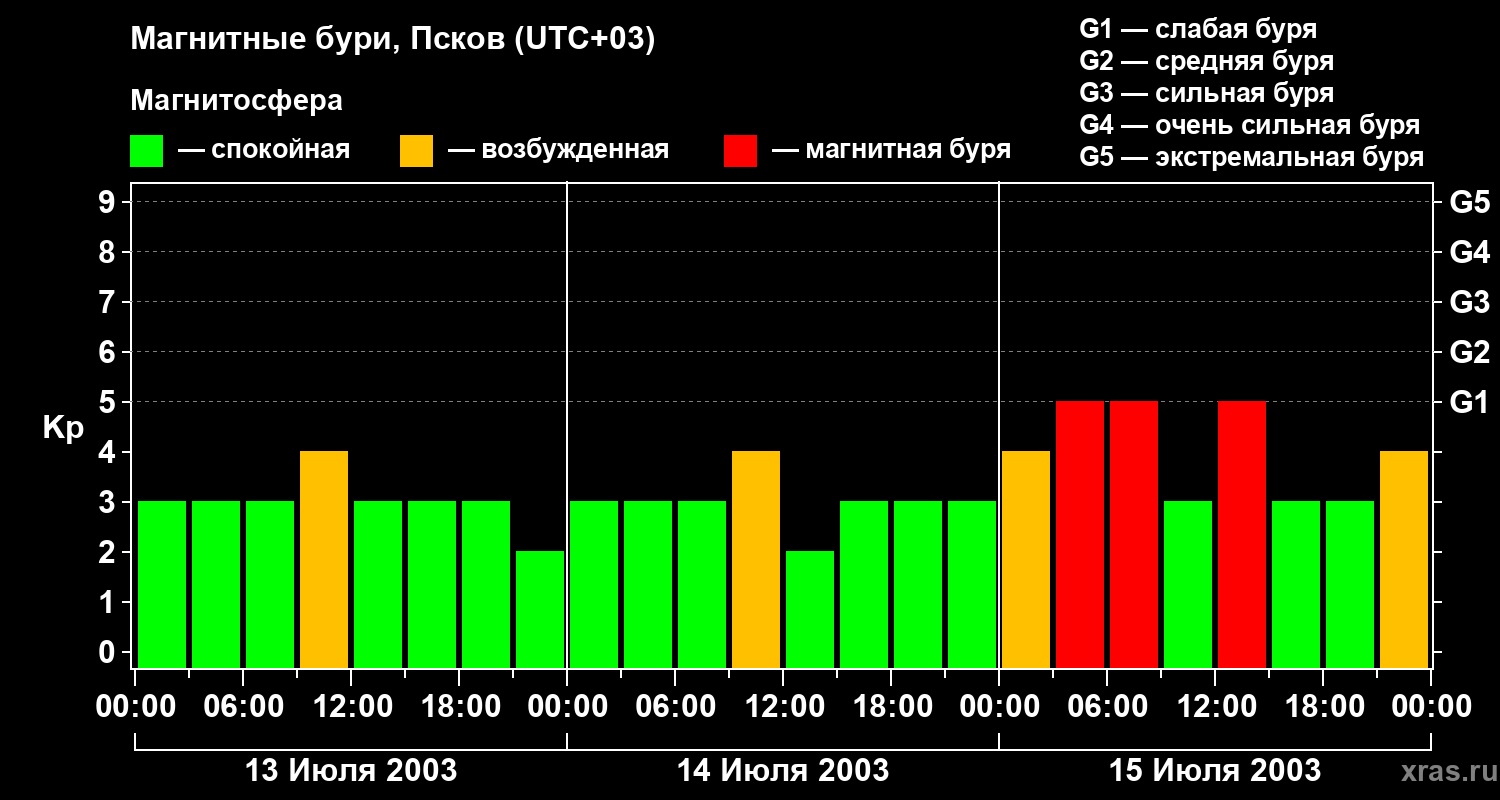Click the Kp axis value '0'
The height and width of the screenshot is (800, 1500).
point(109,652)
